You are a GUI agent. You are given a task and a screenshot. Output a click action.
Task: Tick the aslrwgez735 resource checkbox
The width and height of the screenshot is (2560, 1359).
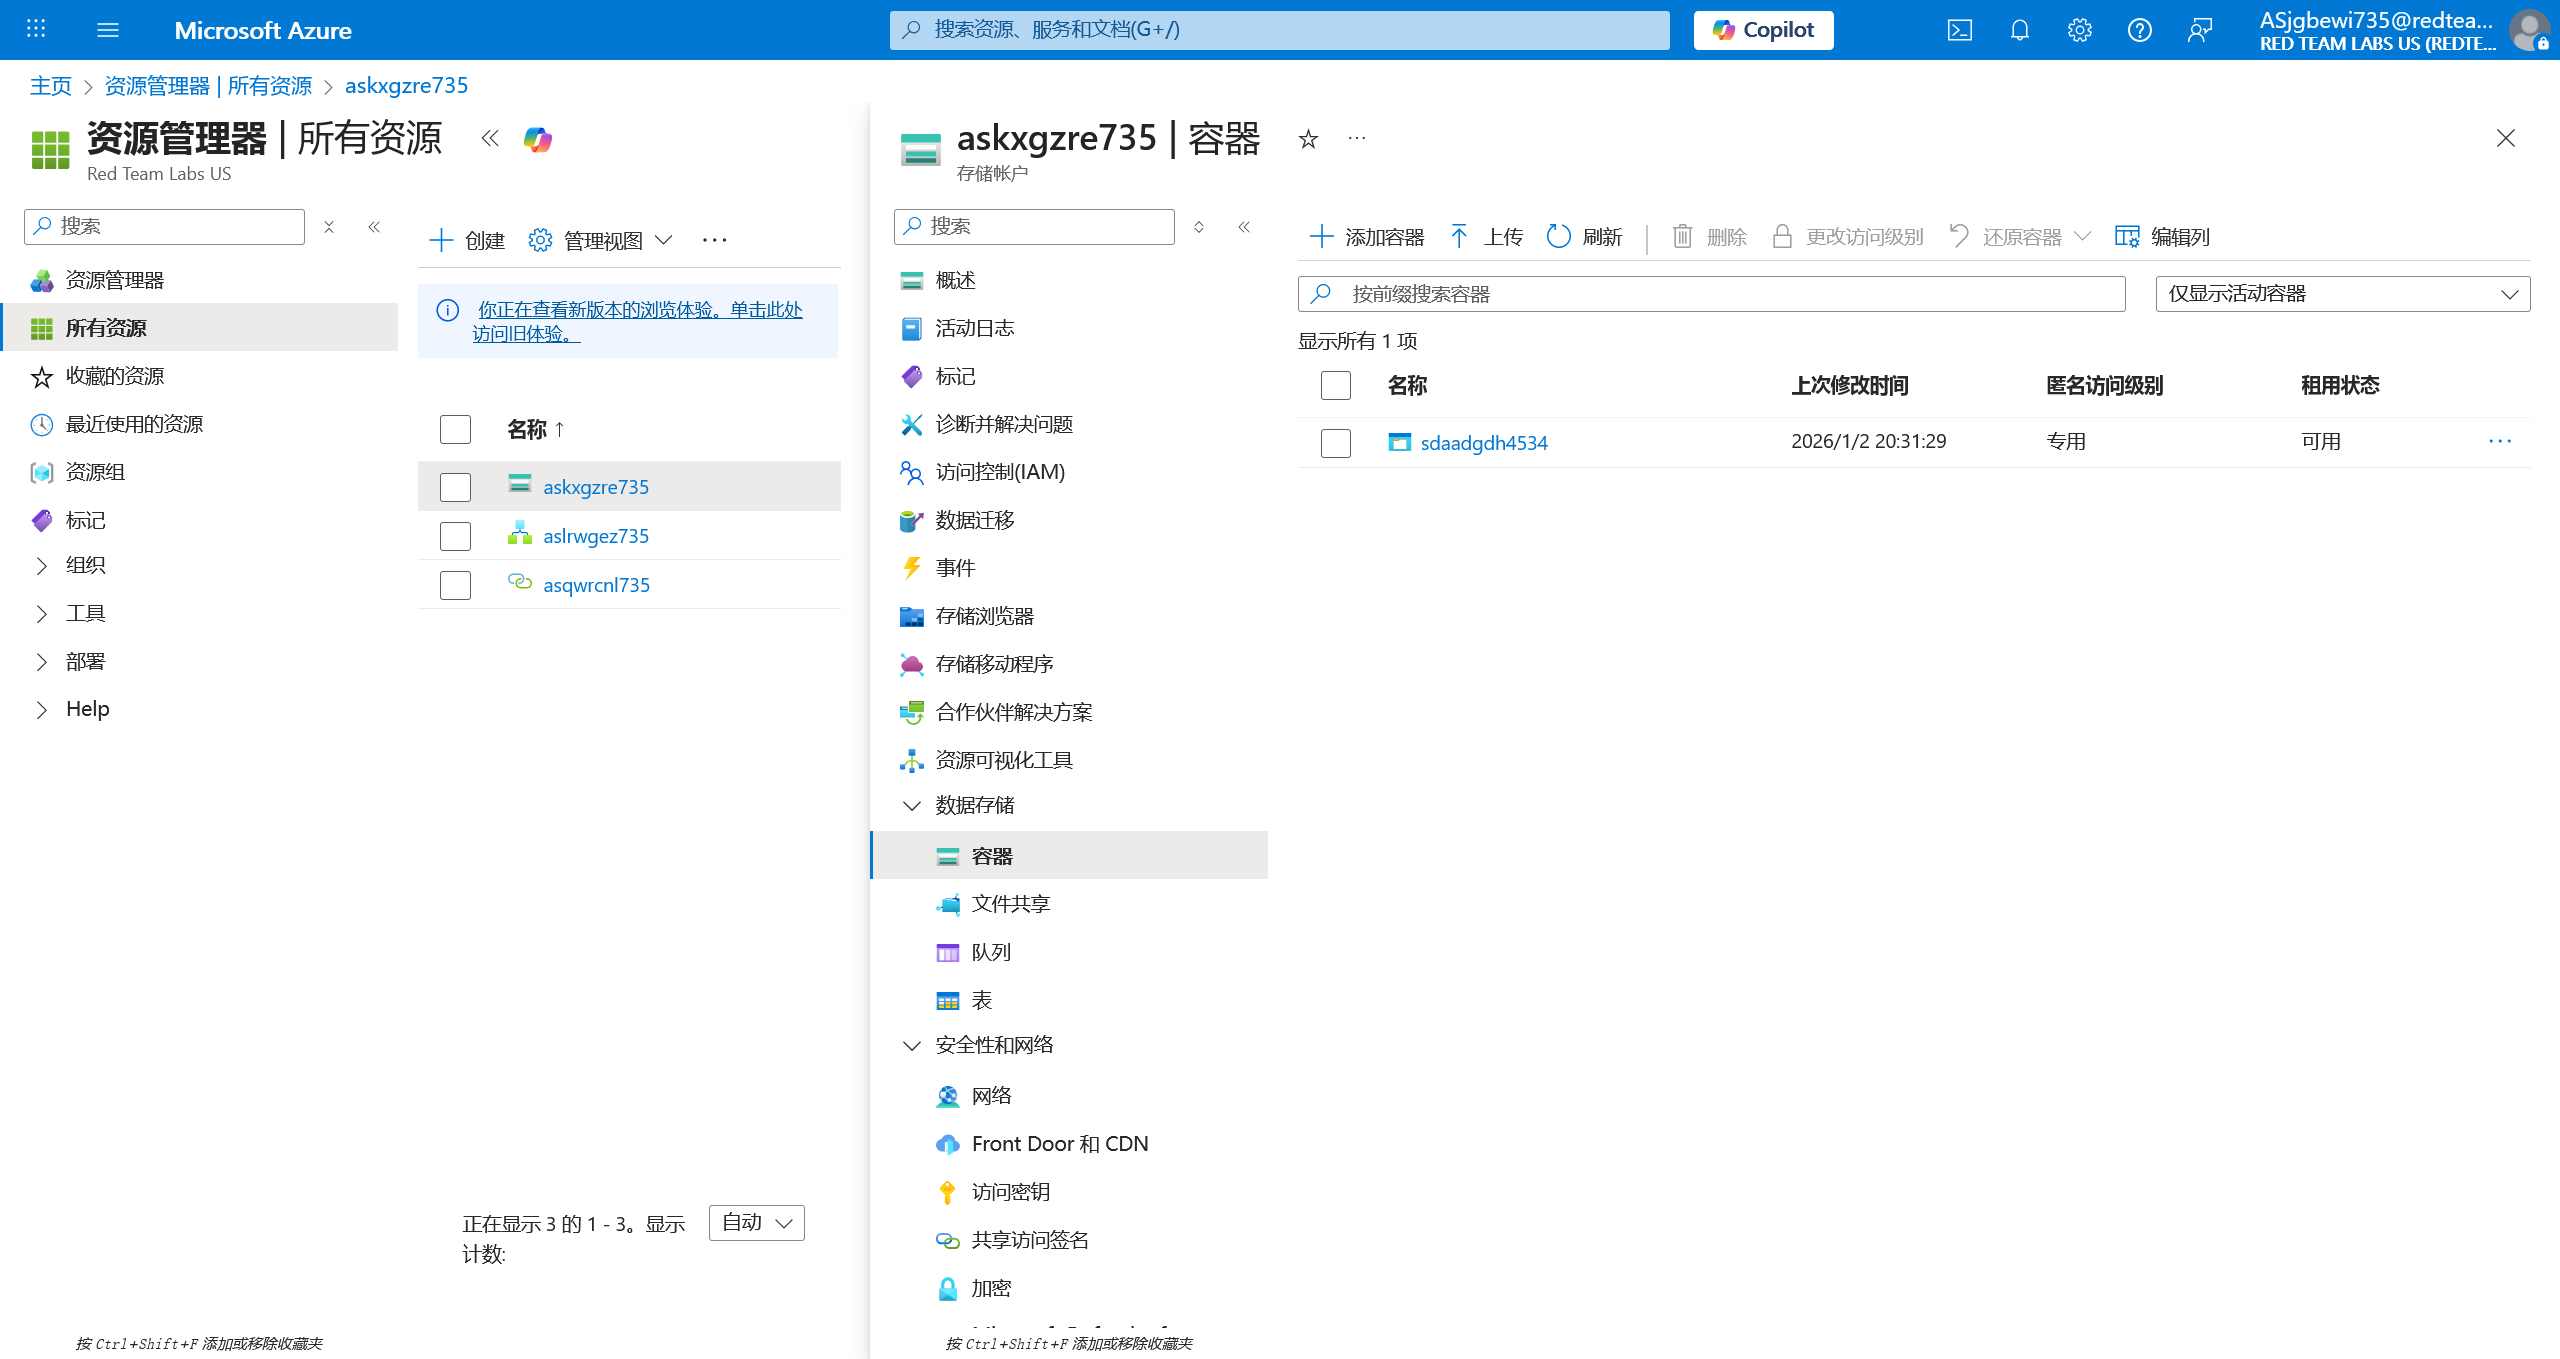point(455,536)
